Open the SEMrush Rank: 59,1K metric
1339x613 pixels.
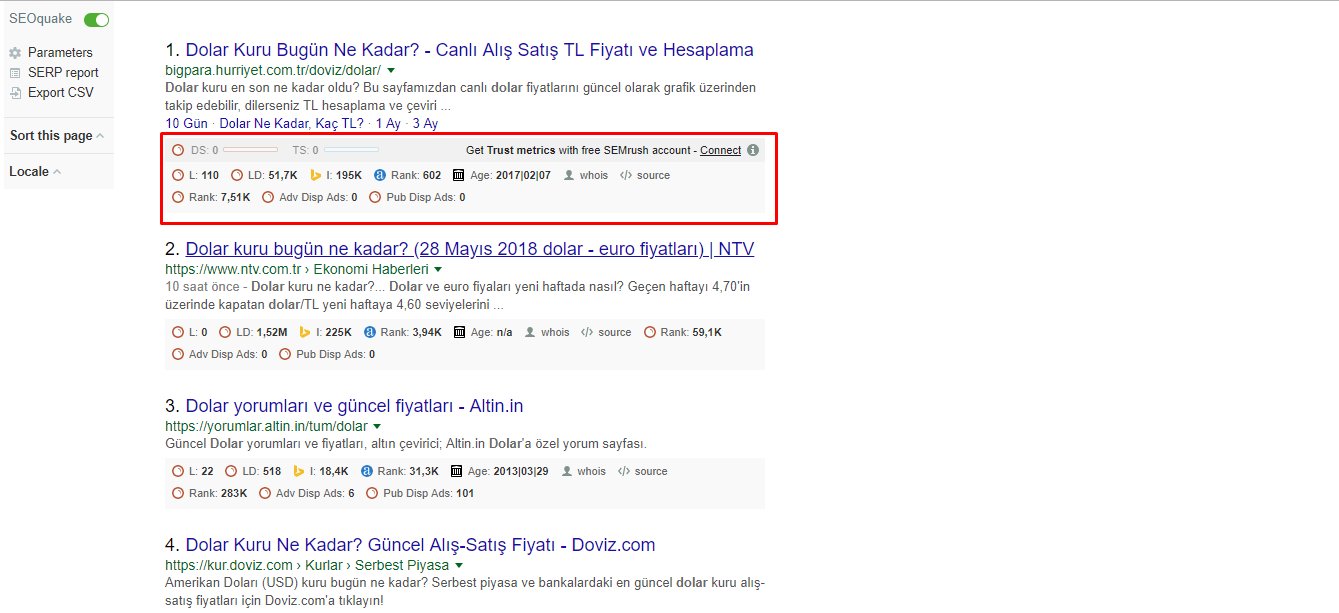tap(683, 332)
